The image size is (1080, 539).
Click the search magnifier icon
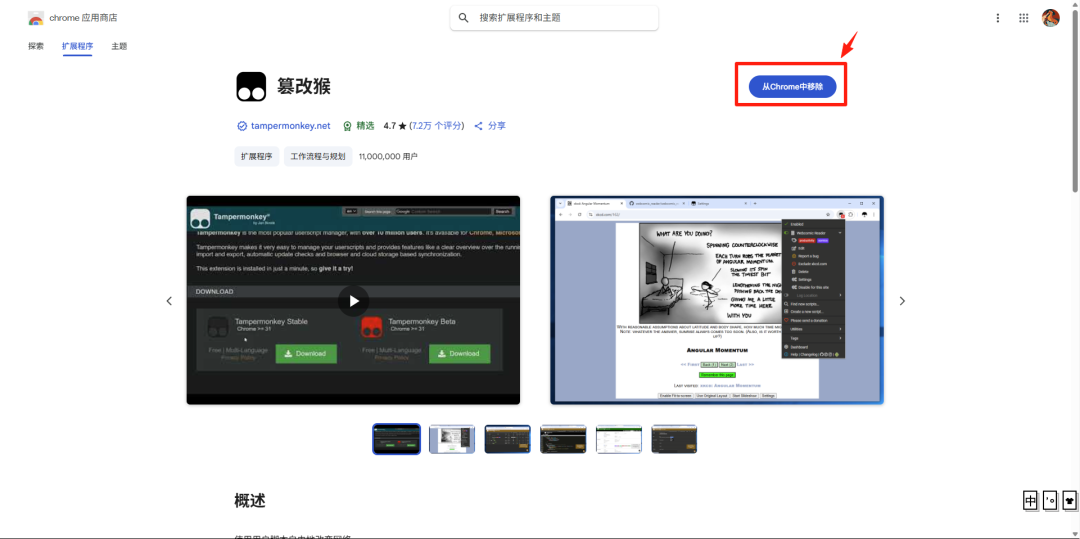coord(464,18)
